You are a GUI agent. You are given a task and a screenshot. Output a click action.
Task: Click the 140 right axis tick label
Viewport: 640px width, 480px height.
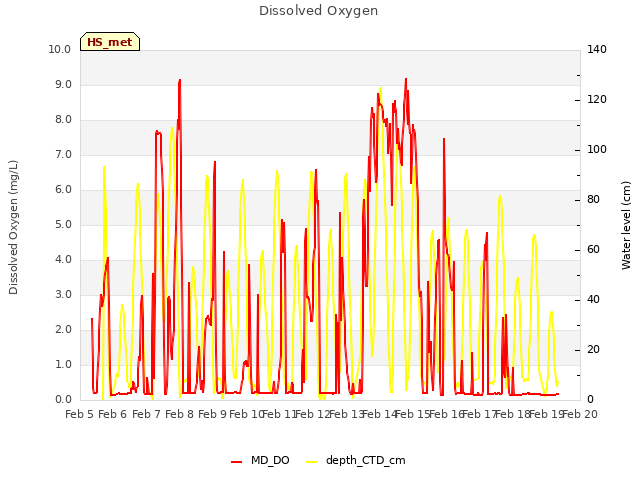597,49
